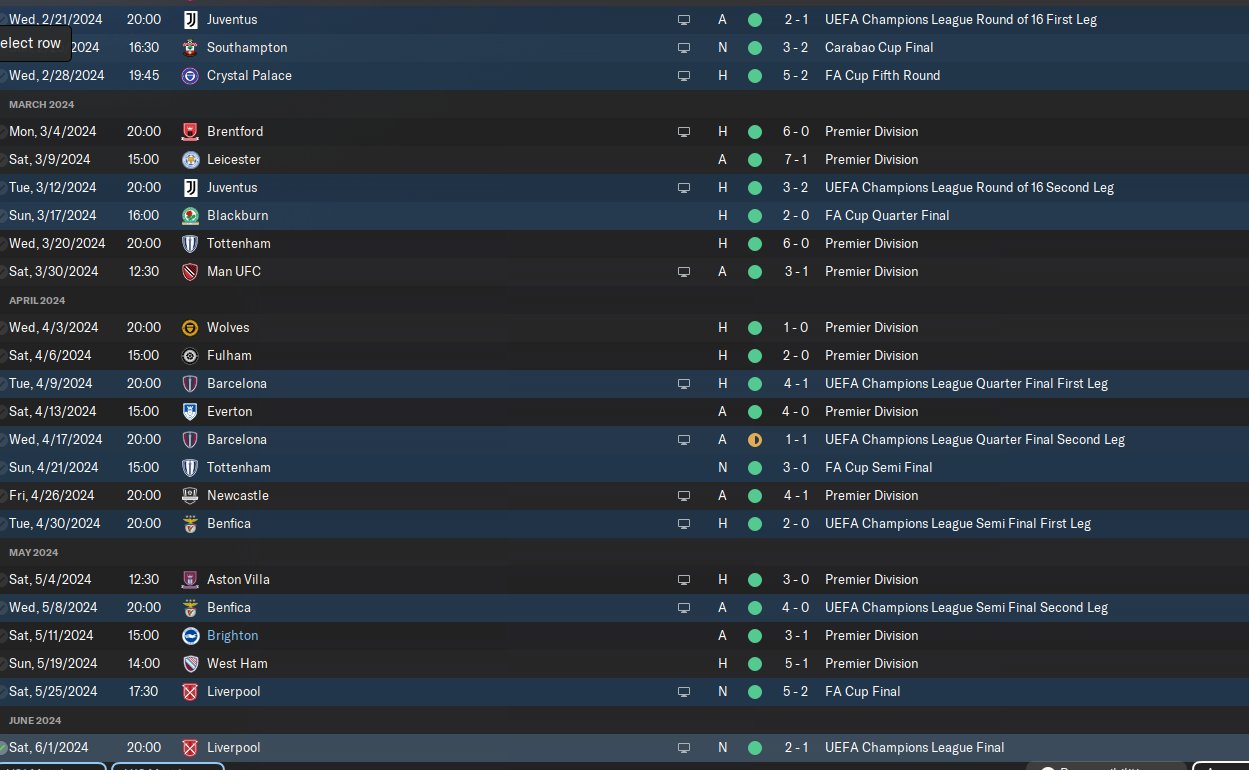Click the Juventus badge in the 2/21/2024 row

click(191, 19)
